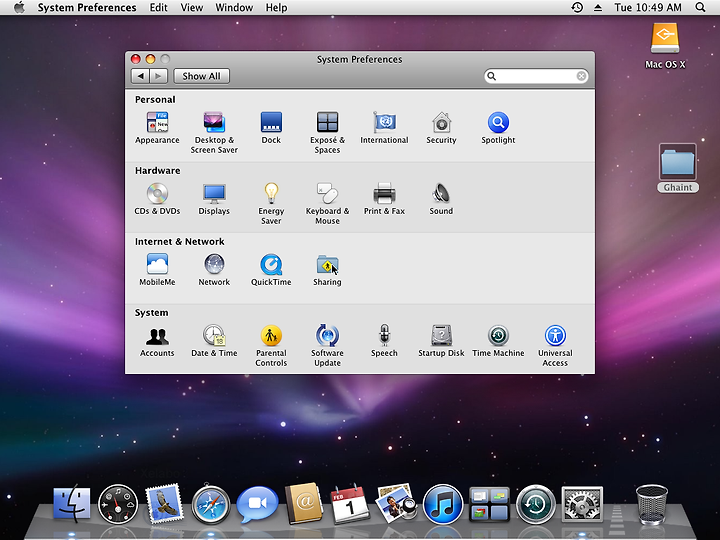The width and height of the screenshot is (720, 540).
Task: Open the Sharing preference pane
Action: 327,270
